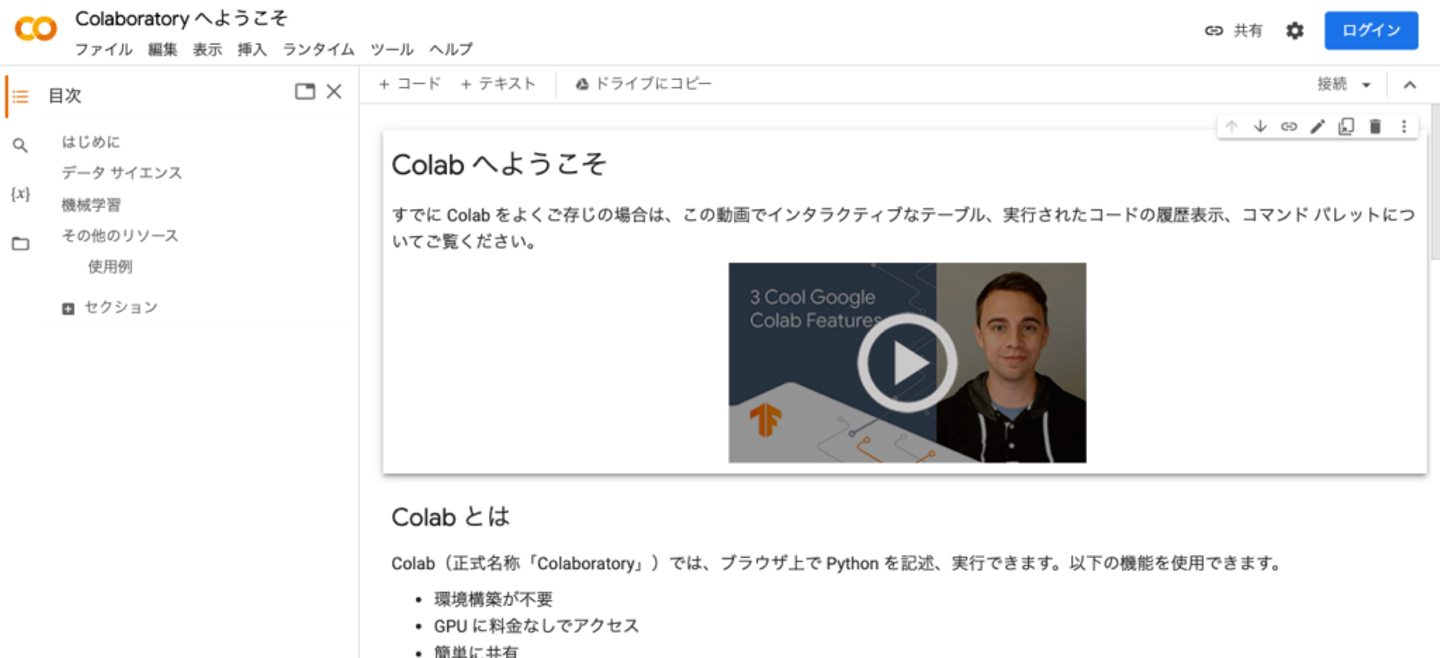
Task: Open settings gear icon
Action: pyautogui.click(x=1295, y=31)
